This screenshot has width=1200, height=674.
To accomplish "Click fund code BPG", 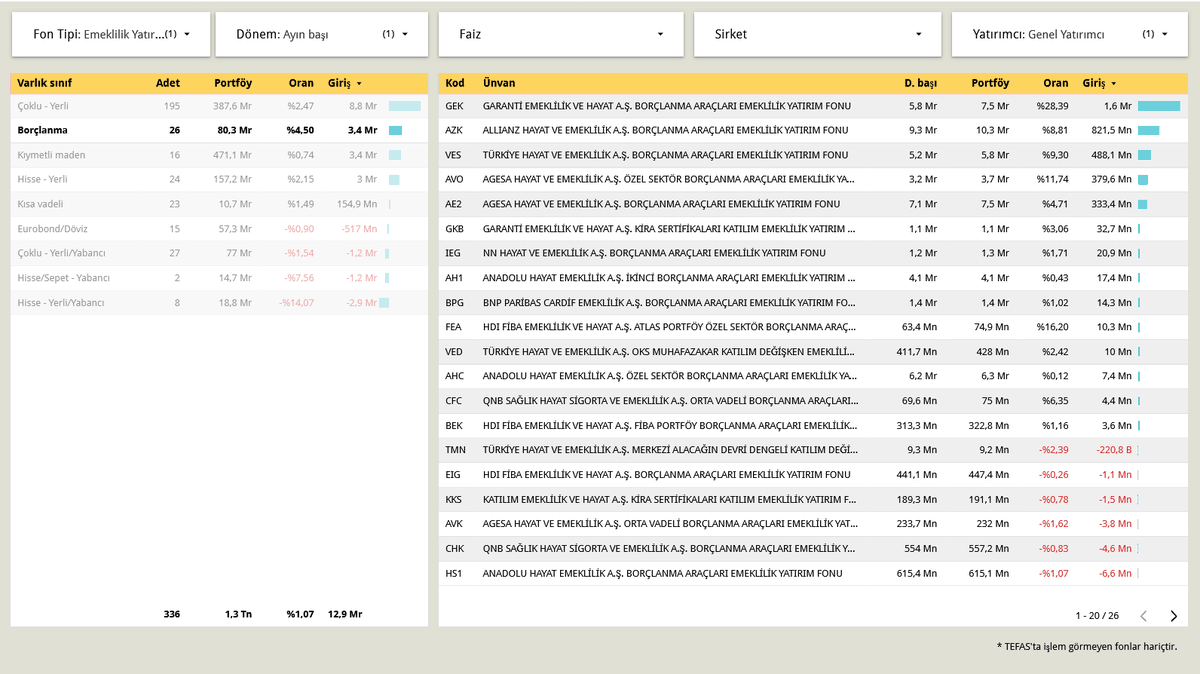I will 455,302.
